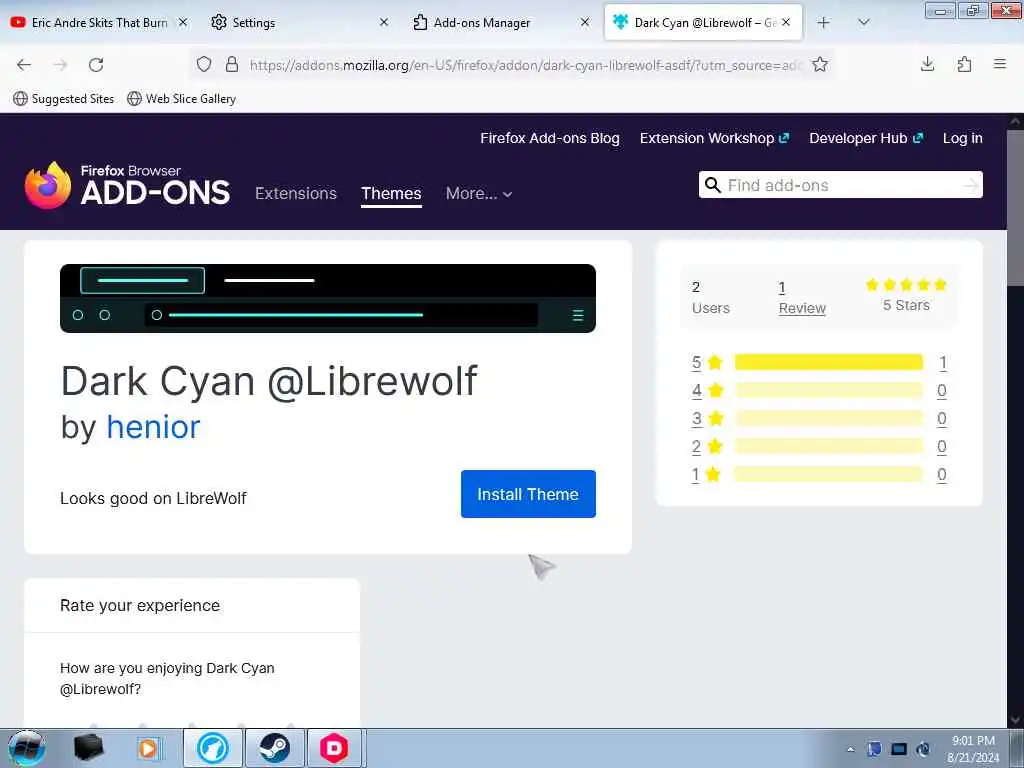Open the Developer Hub link

866,138
